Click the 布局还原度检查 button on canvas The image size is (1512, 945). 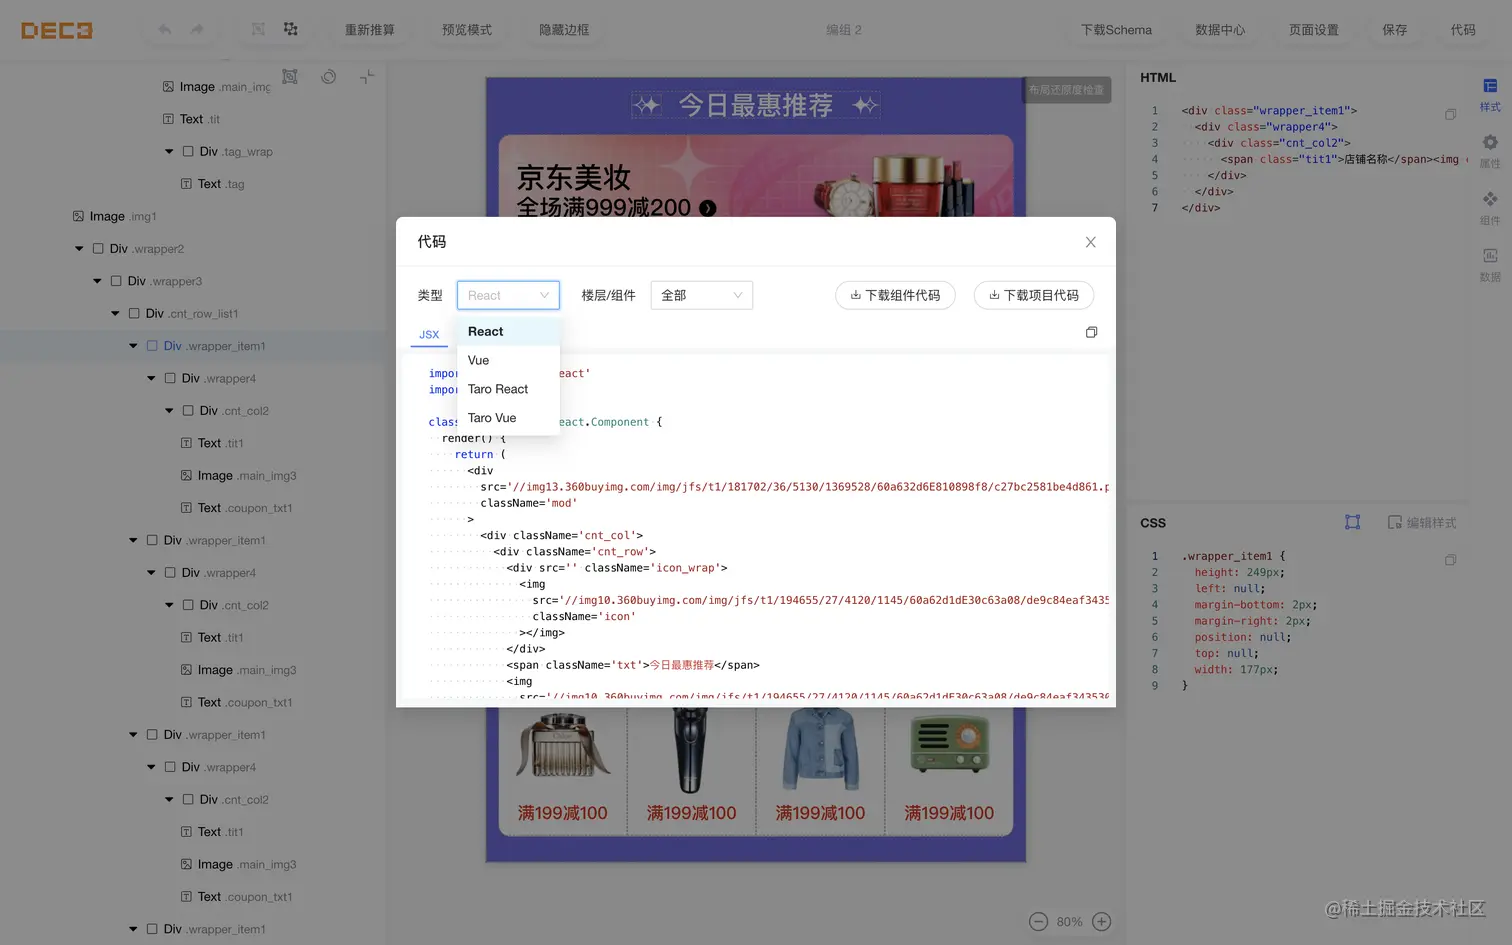pos(1066,90)
